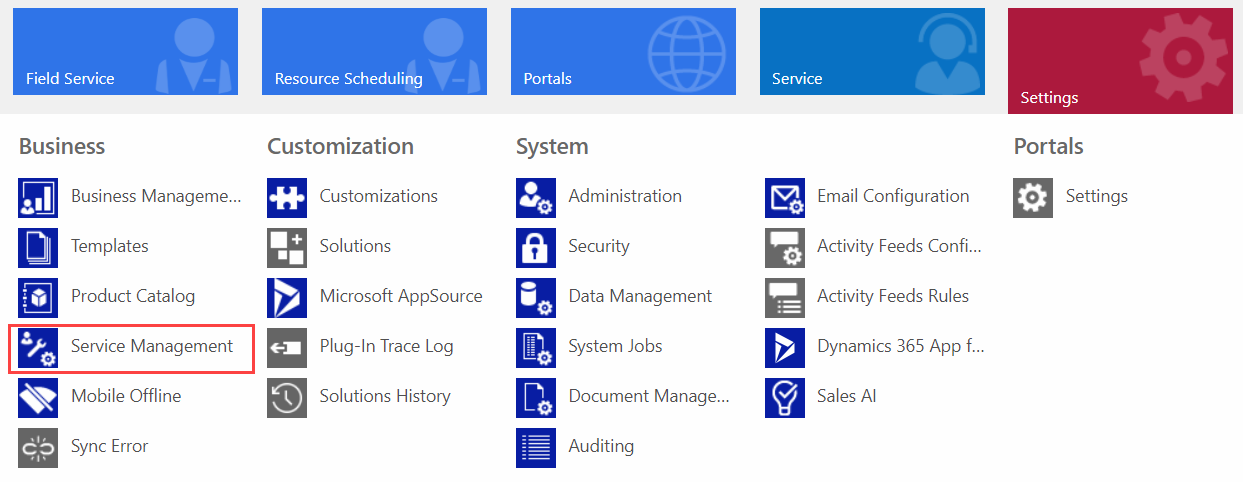
Task: Click the Portals Settings gear icon
Action: coord(1033,197)
